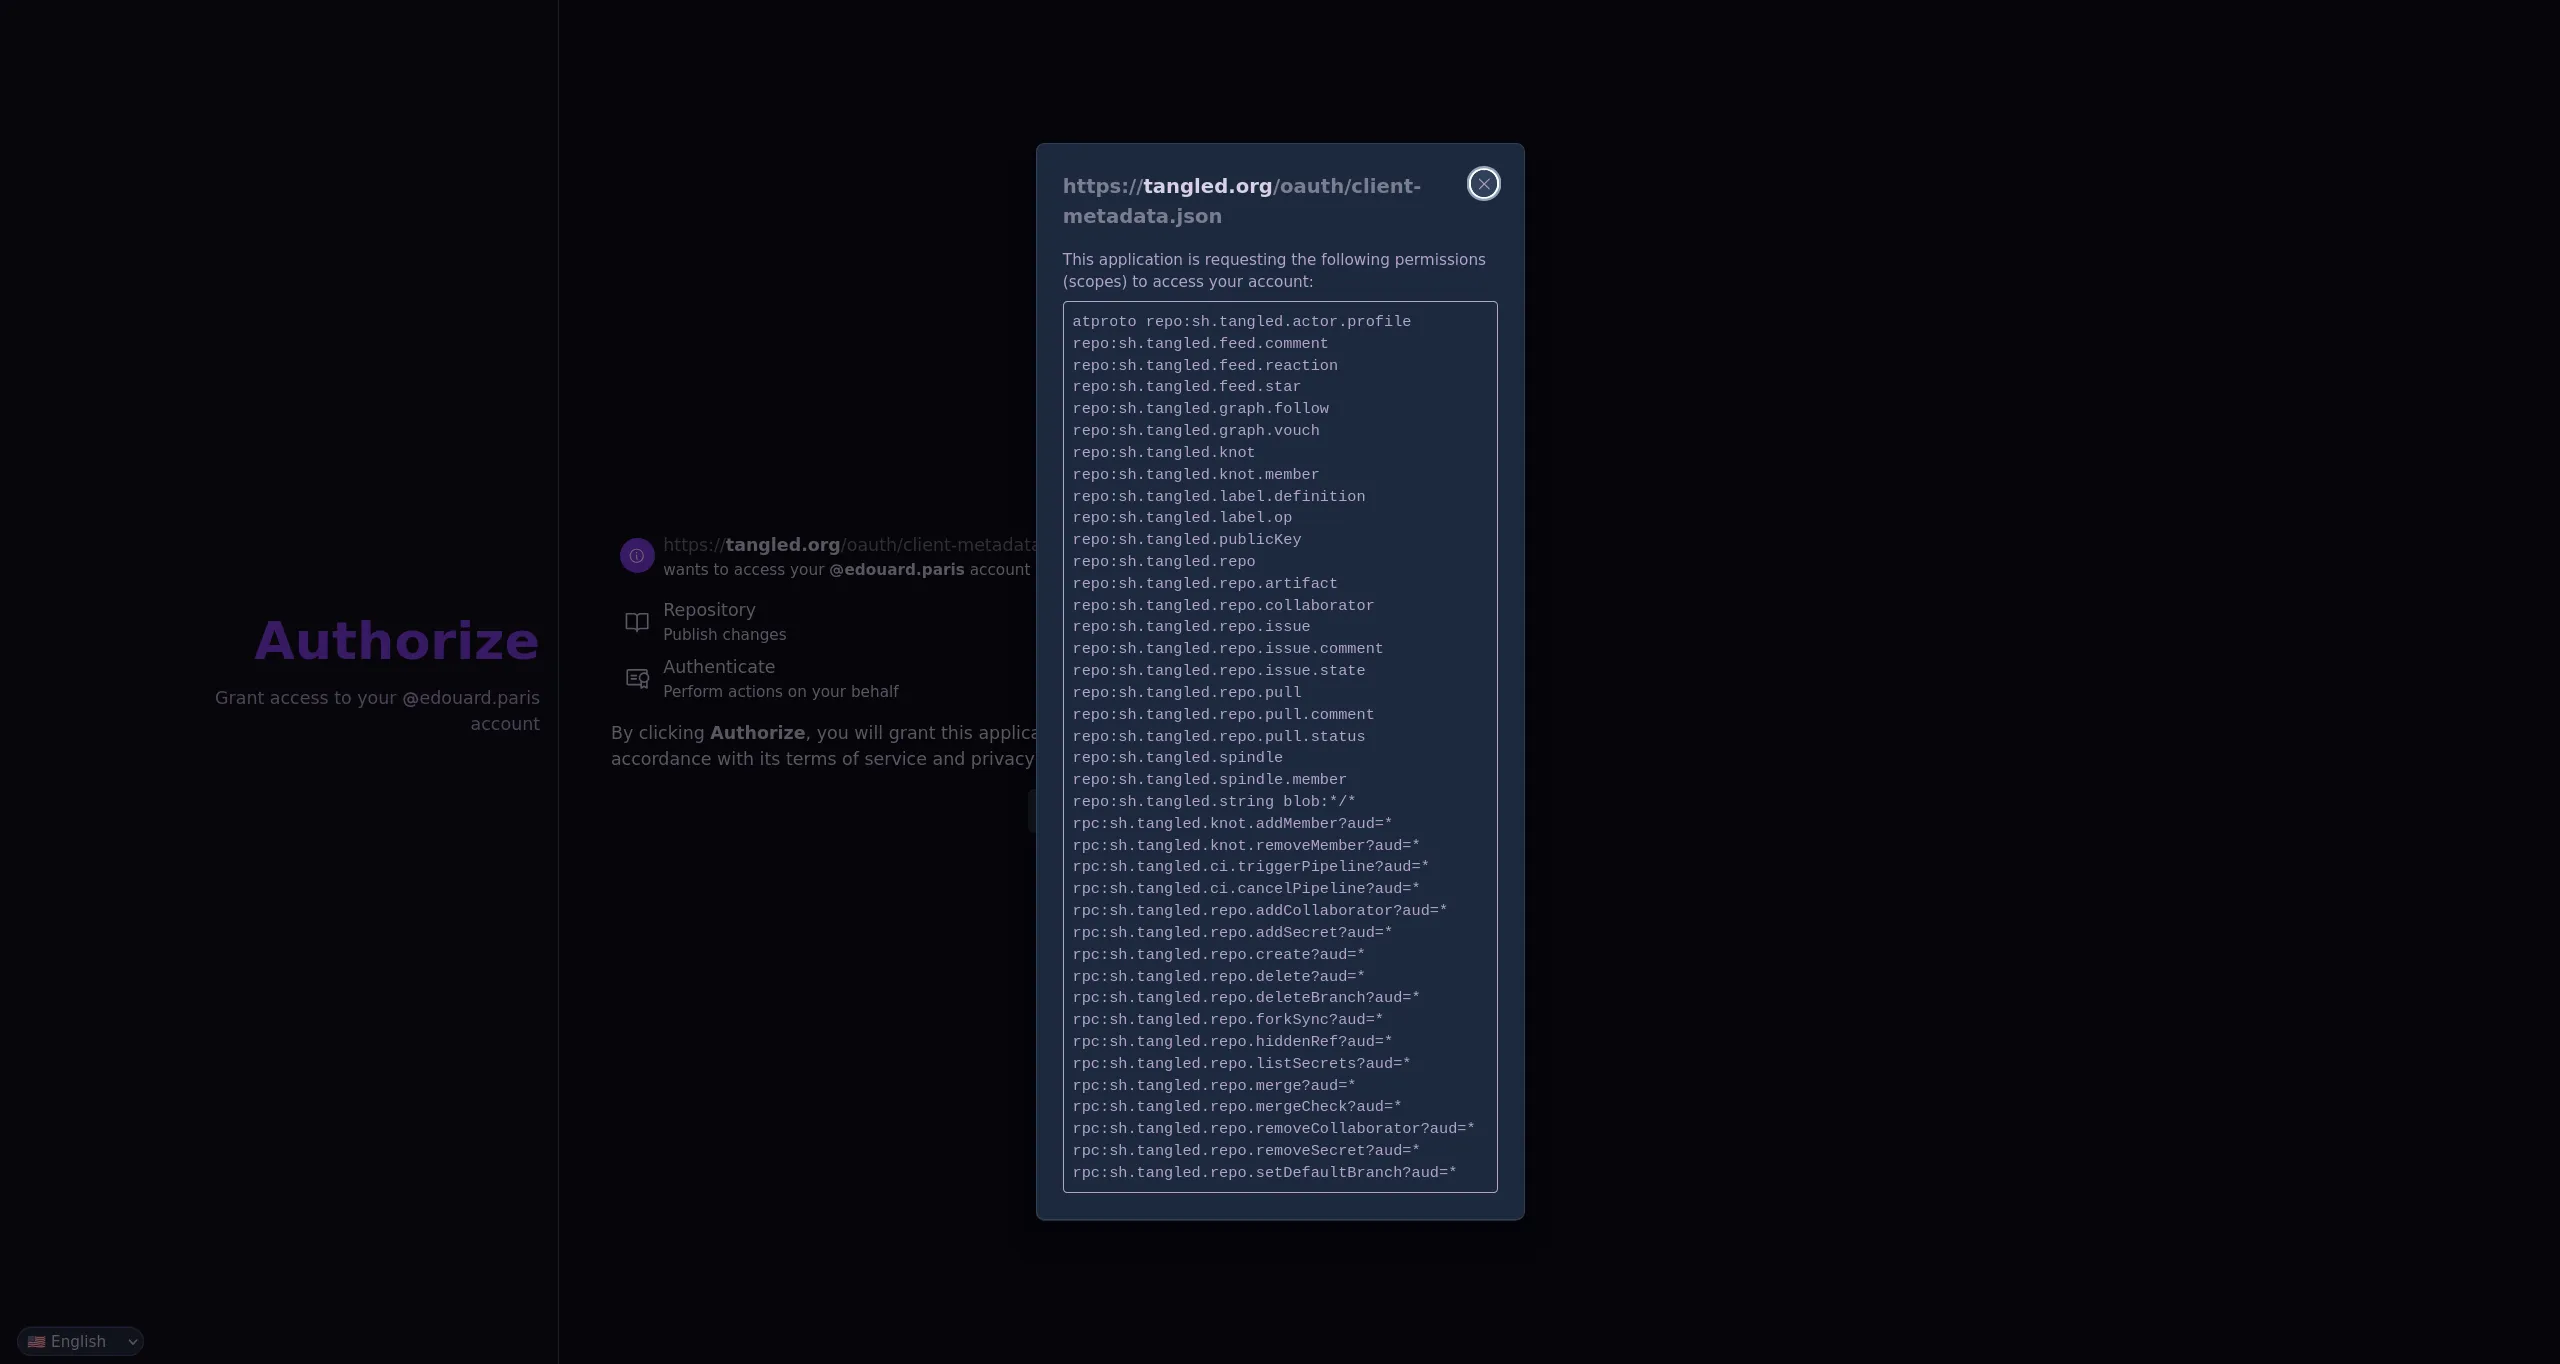Image resolution: width=2560 pixels, height=1364 pixels.
Task: Click the rpc repo.deleteBranch scope line
Action: (x=1246, y=997)
